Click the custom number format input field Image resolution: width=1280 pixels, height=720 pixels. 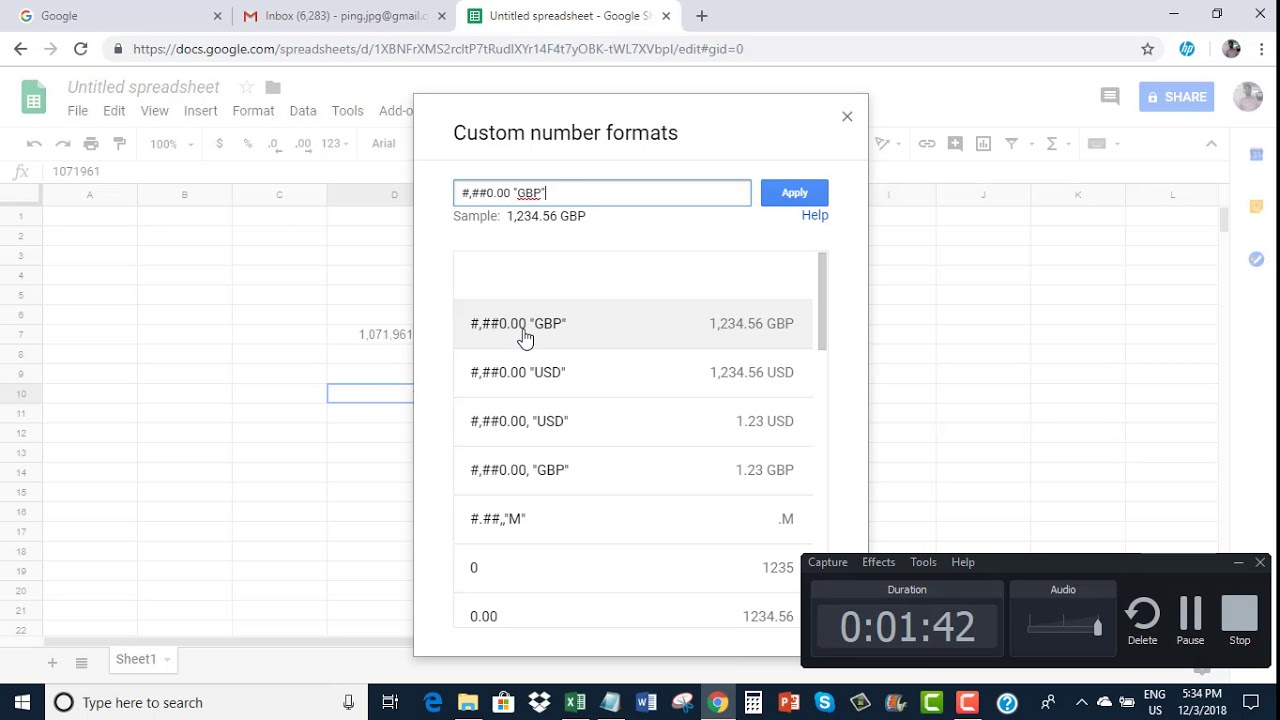[602, 193]
